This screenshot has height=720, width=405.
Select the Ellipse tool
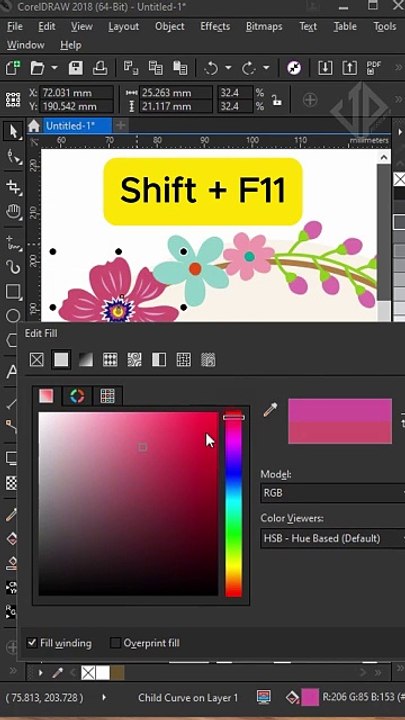click(12, 315)
